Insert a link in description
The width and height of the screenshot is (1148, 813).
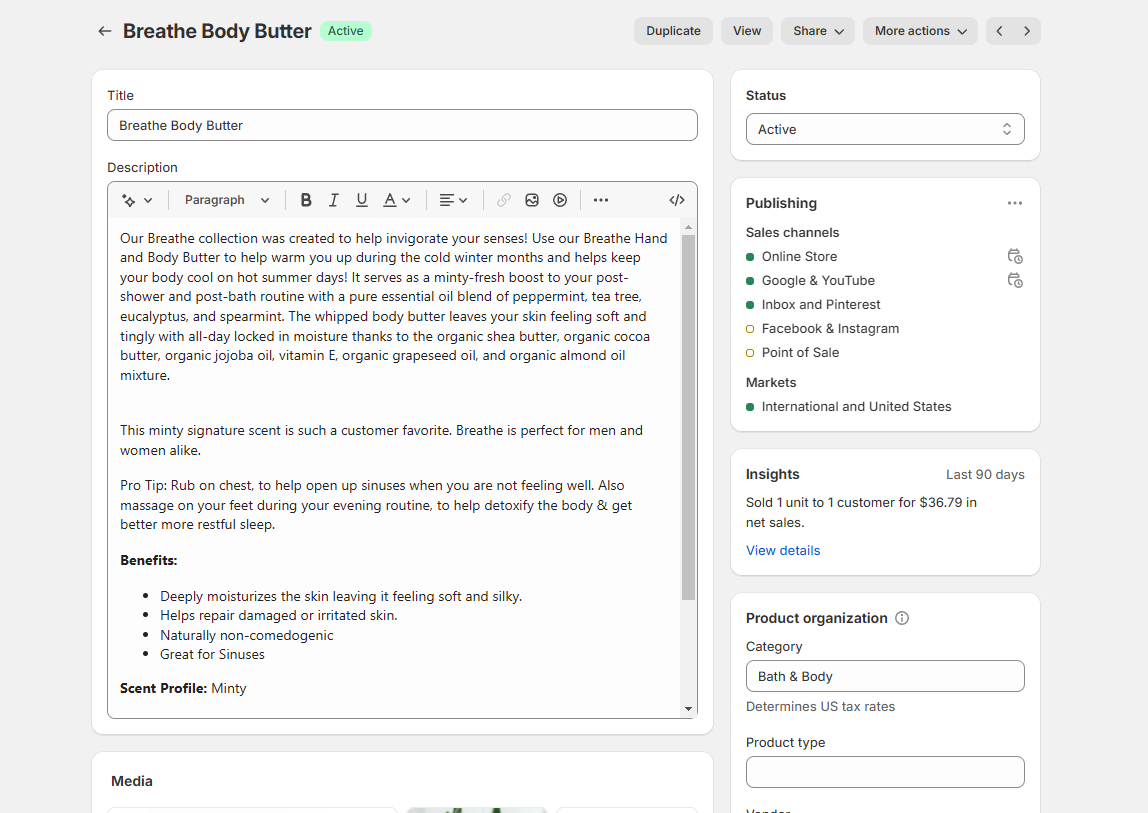[x=504, y=200]
